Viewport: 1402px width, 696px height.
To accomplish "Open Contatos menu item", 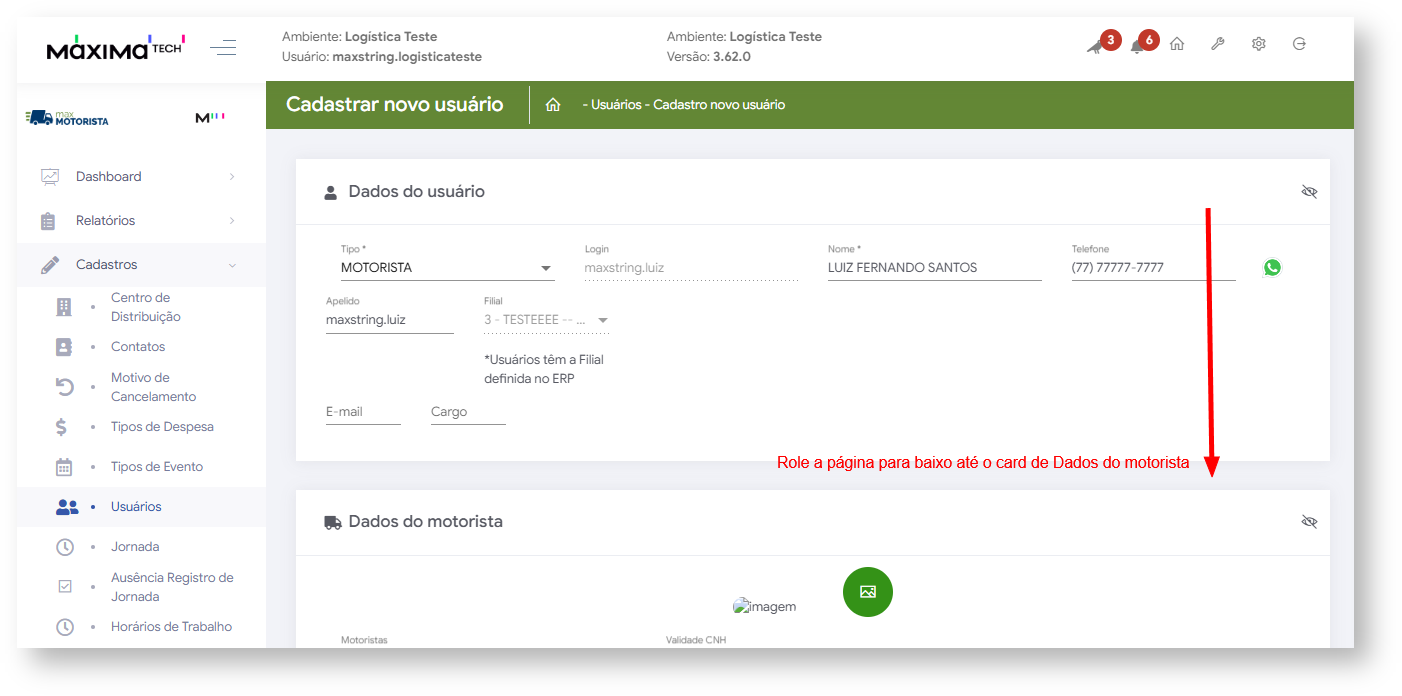I will coord(138,347).
